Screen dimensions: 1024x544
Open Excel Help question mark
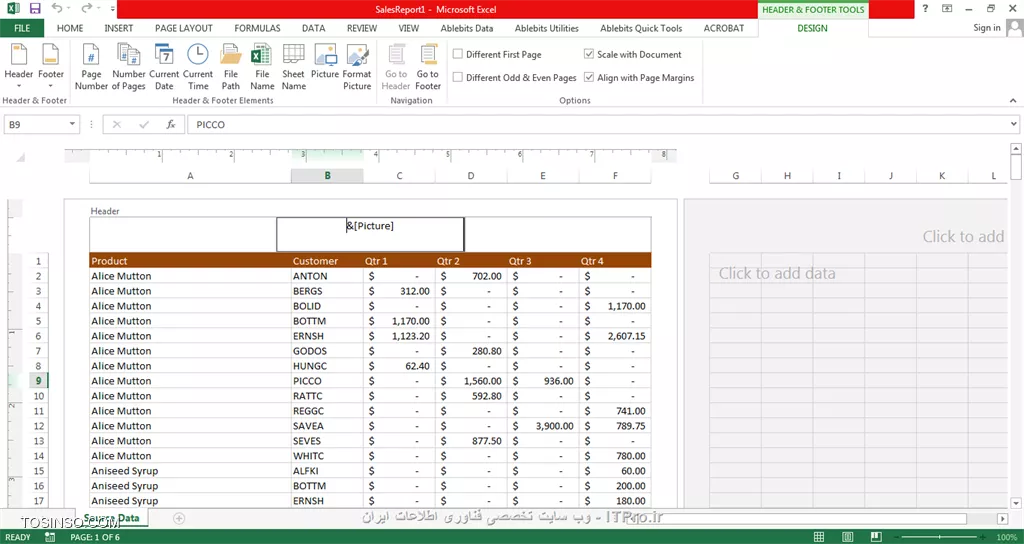tap(925, 9)
